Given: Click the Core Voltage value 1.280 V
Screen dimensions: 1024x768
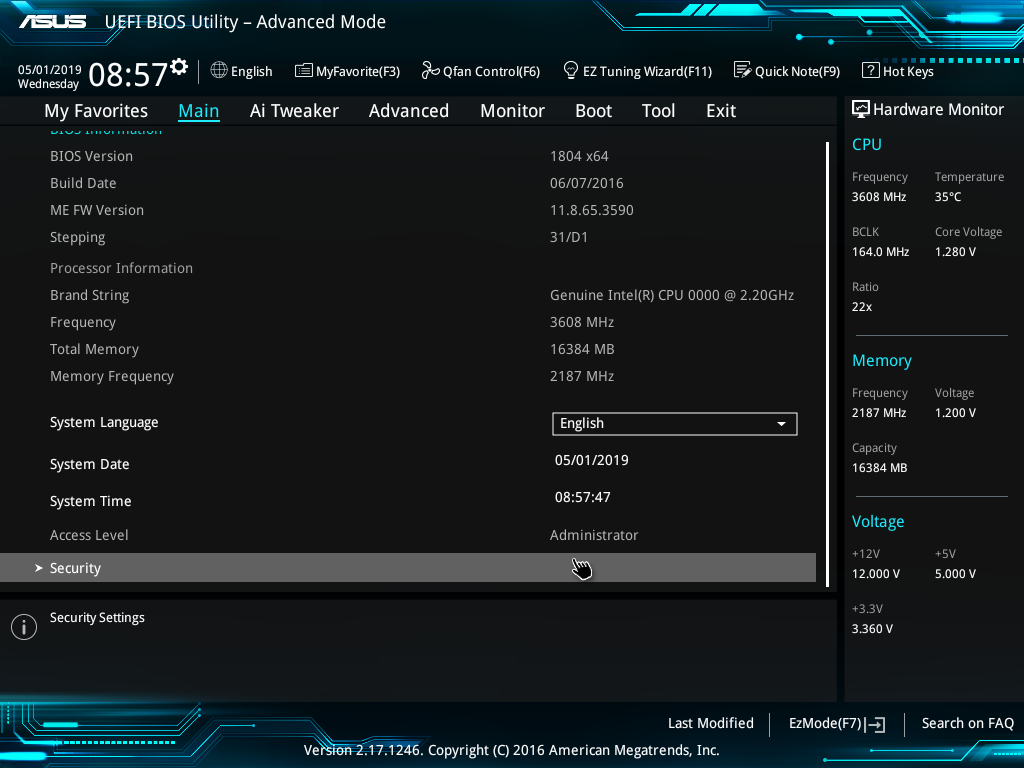Looking at the screenshot, I should coord(955,252).
